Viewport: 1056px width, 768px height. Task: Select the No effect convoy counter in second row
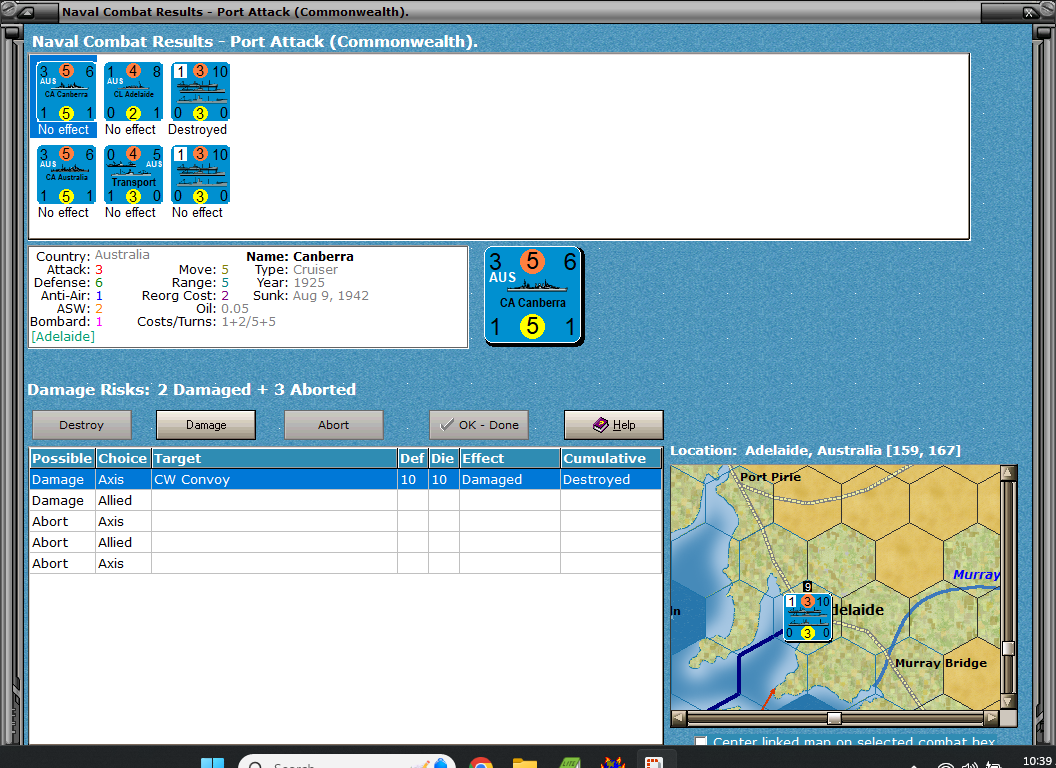pyautogui.click(x=200, y=174)
